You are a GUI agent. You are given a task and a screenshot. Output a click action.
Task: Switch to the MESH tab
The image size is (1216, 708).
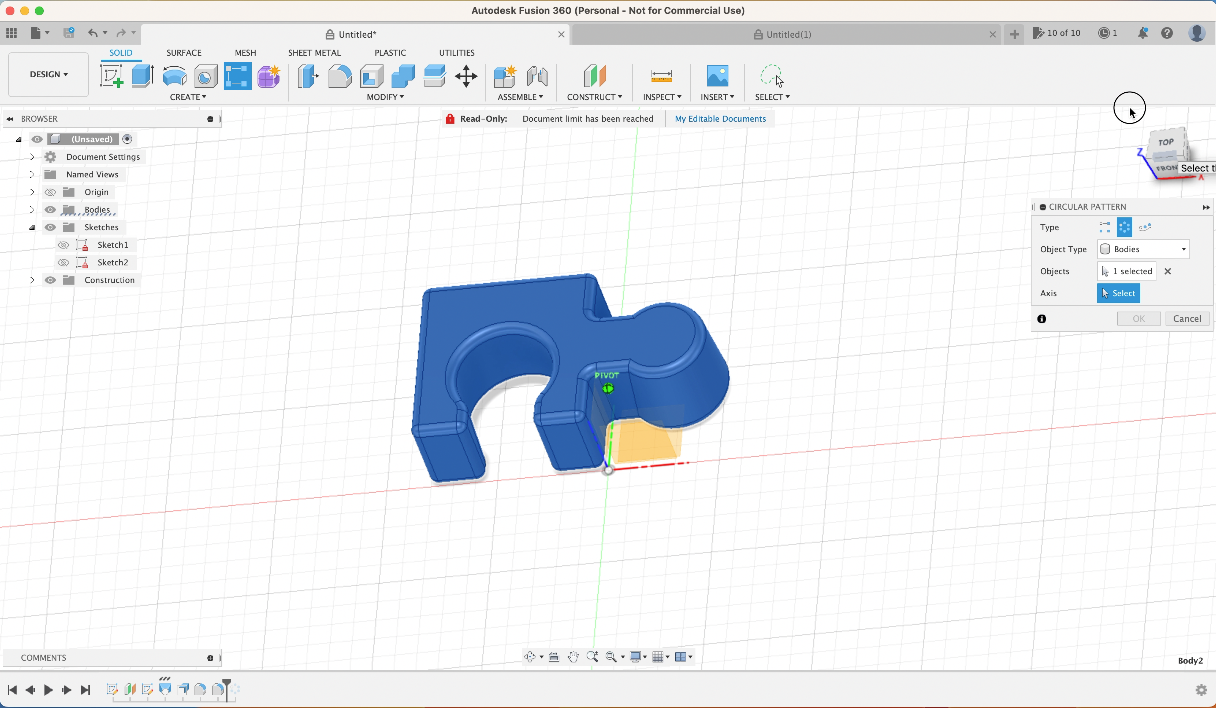245,53
